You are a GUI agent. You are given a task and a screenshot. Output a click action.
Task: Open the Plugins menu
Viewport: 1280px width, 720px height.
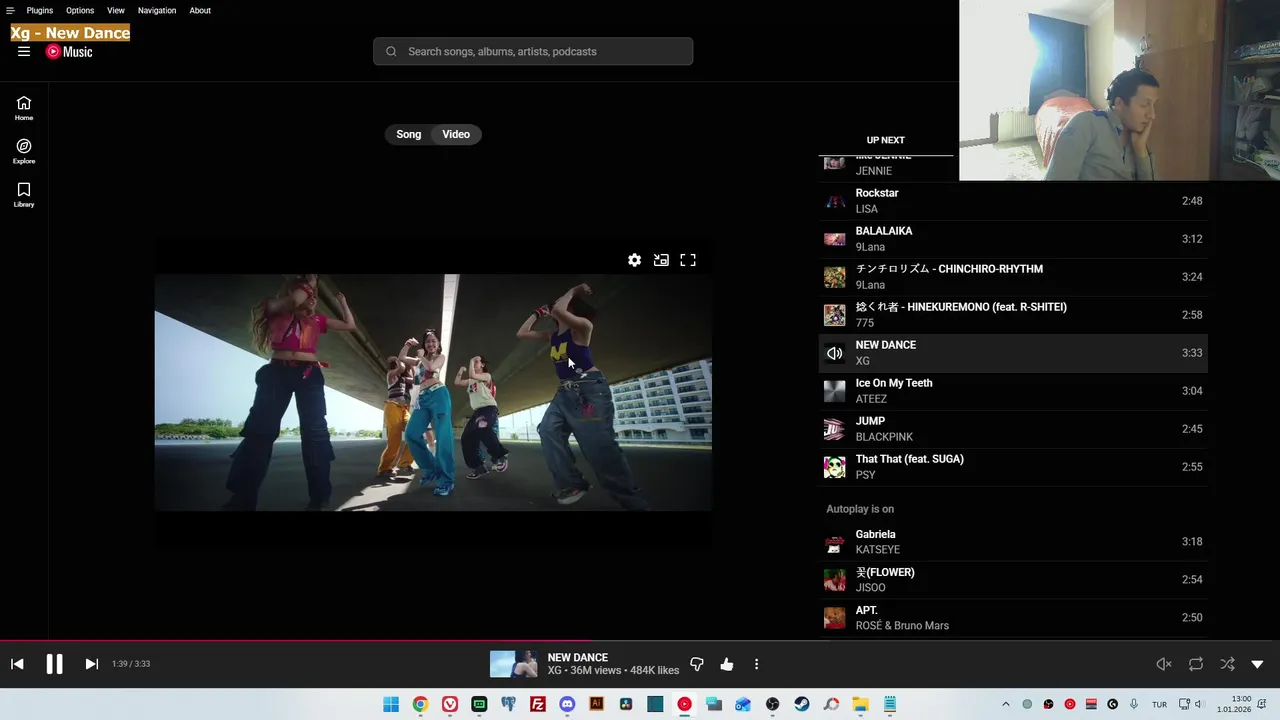click(40, 10)
